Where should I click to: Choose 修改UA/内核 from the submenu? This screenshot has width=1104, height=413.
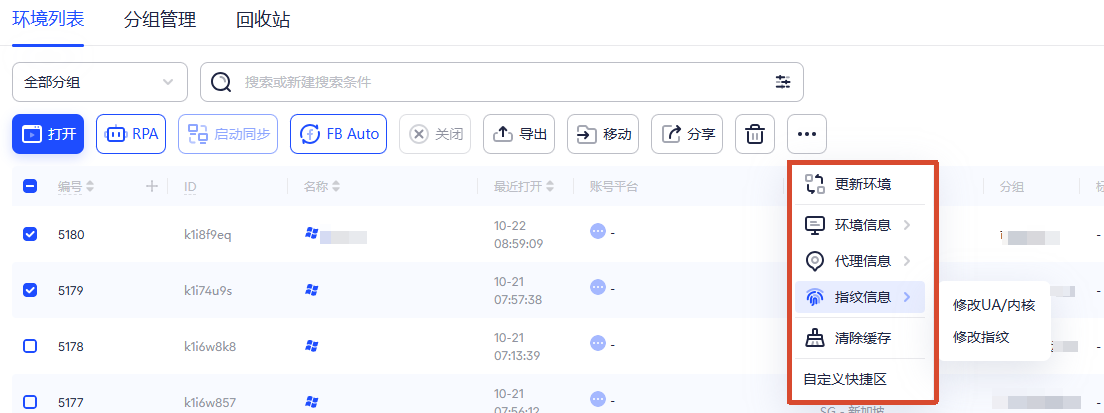coord(993,305)
